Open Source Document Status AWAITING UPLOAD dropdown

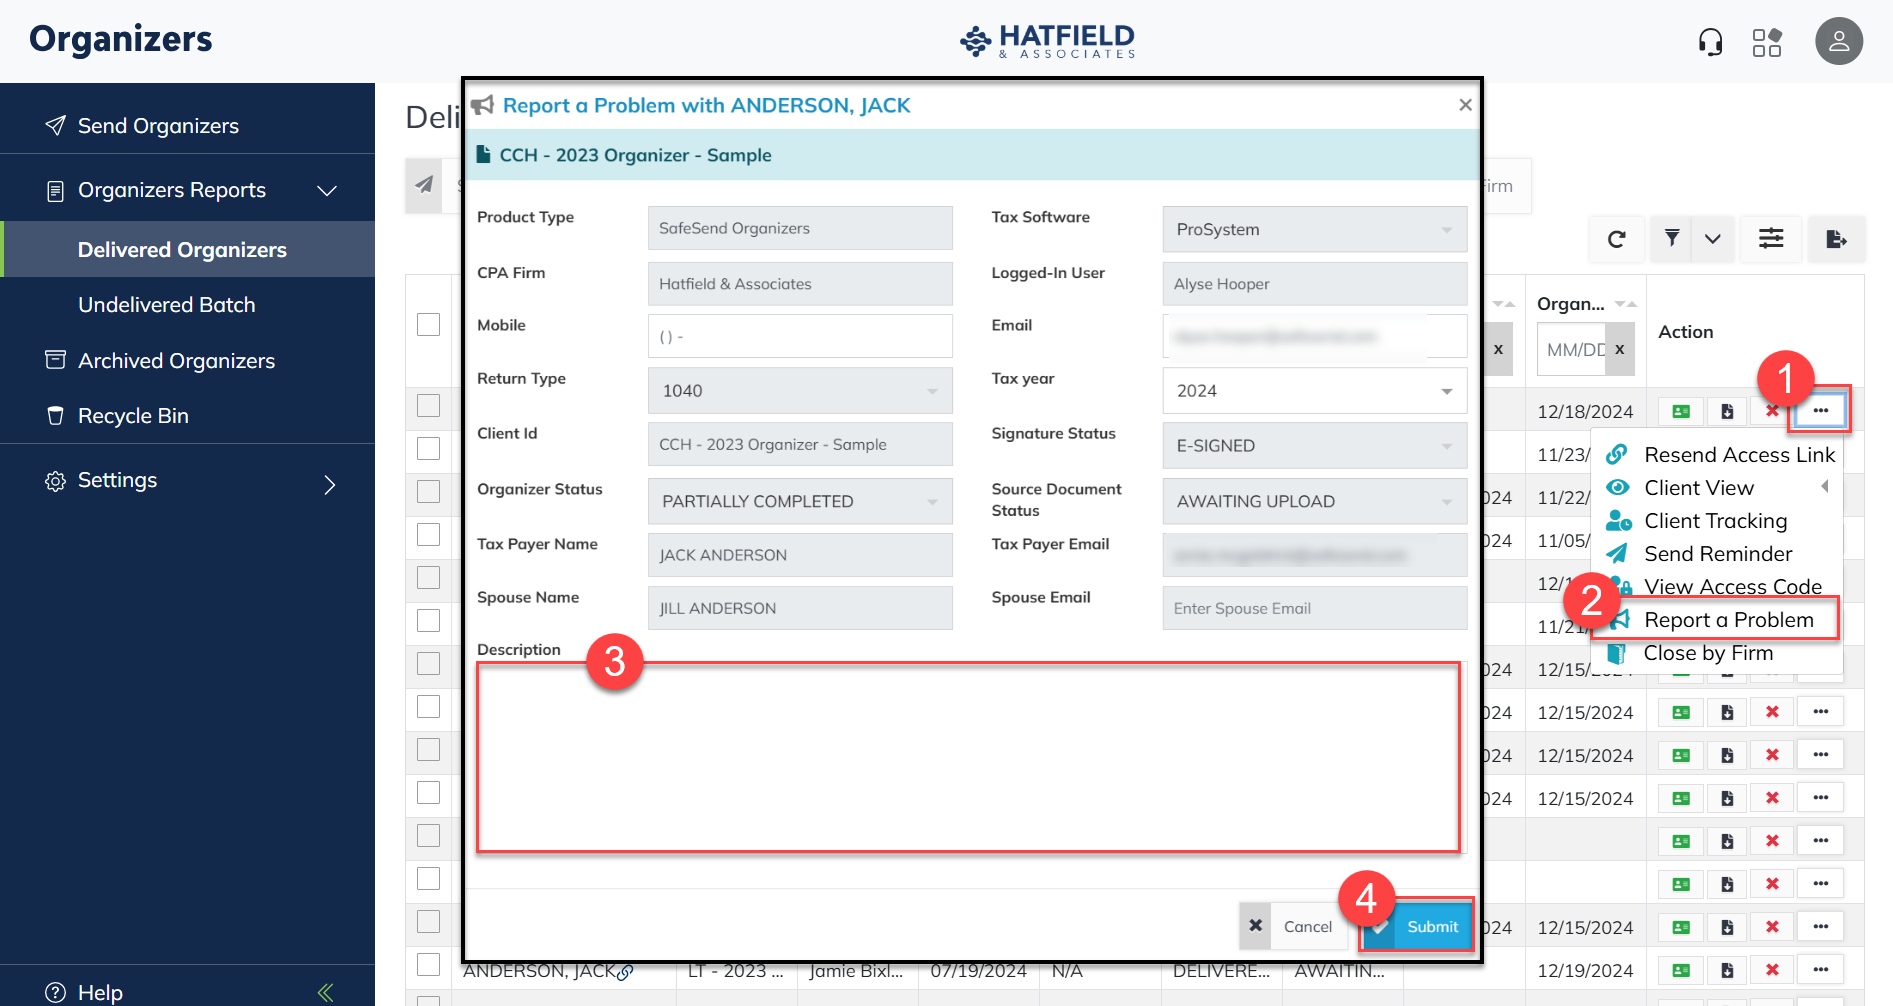(1314, 501)
